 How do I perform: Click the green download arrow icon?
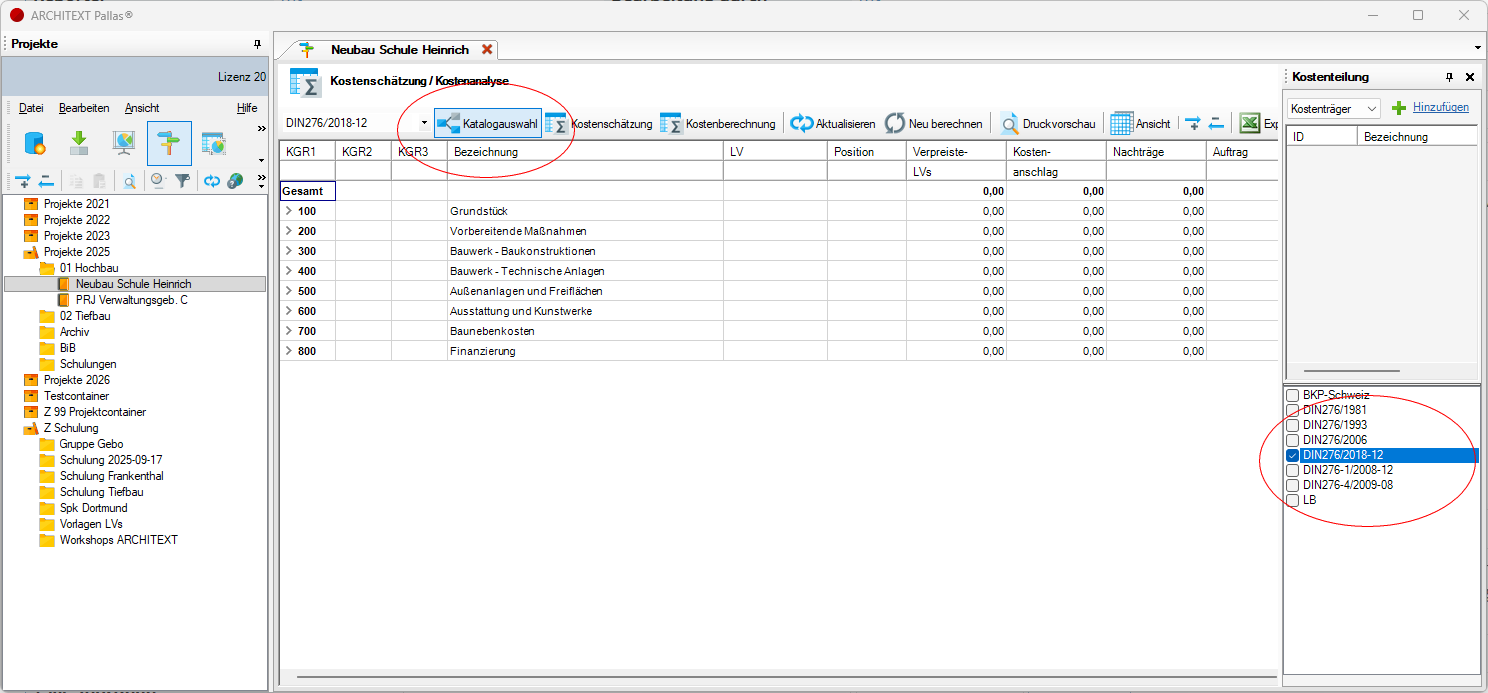[x=79, y=144]
